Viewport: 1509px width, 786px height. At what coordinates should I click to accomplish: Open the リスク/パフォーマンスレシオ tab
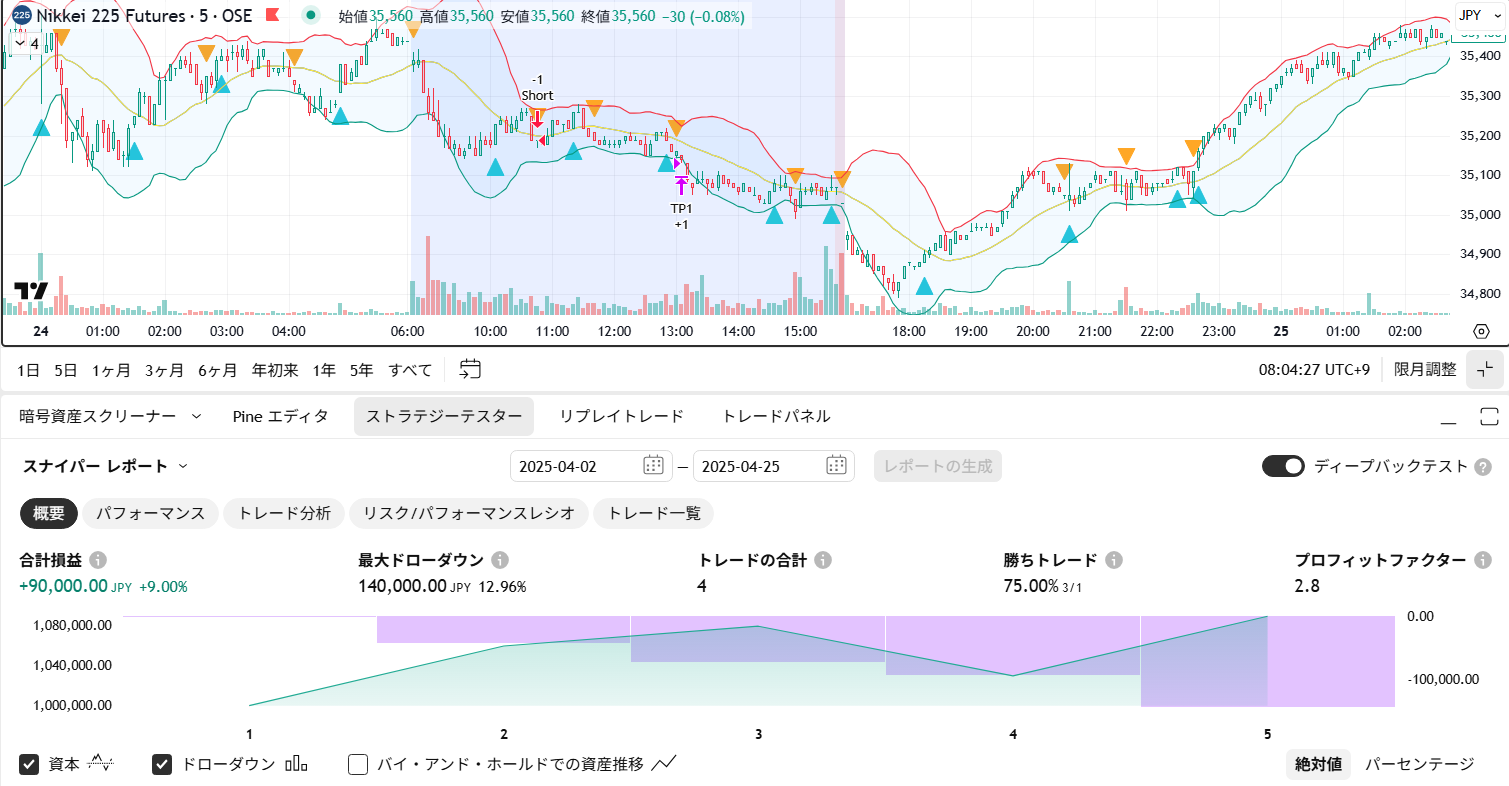pos(469,514)
